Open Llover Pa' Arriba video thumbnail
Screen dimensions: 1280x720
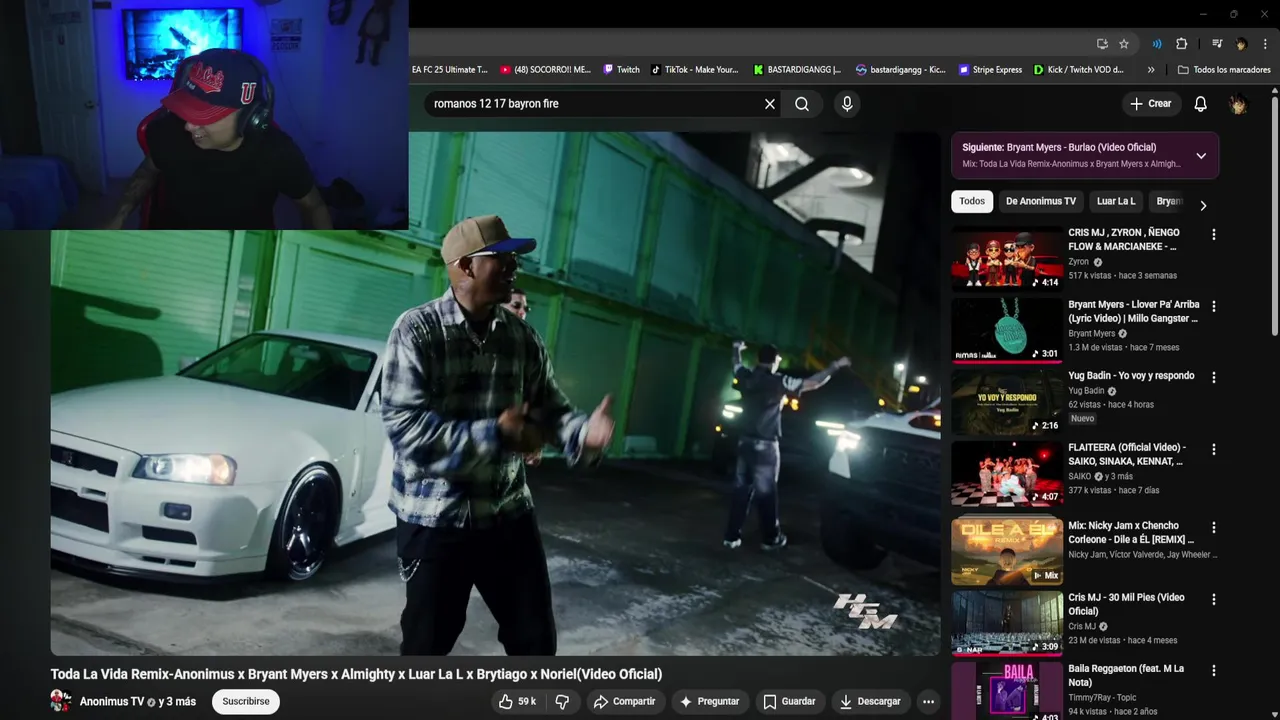[1007, 330]
